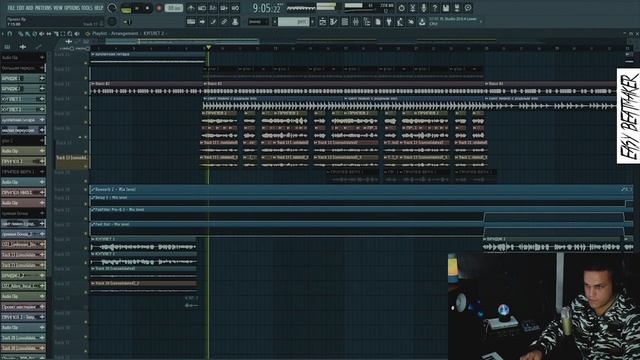Image resolution: width=640 pixels, height=360 pixels.
Task: Toggle pattern/song mode switch
Action: tap(126, 9)
